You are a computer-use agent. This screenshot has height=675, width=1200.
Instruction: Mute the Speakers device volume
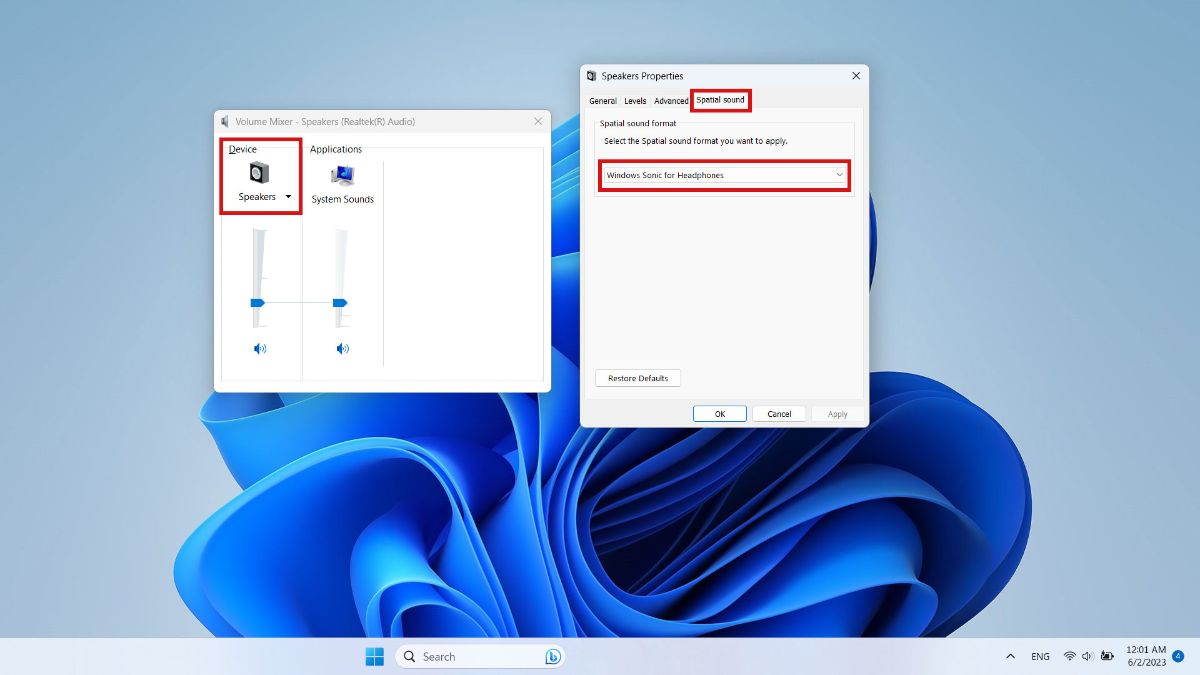point(260,348)
